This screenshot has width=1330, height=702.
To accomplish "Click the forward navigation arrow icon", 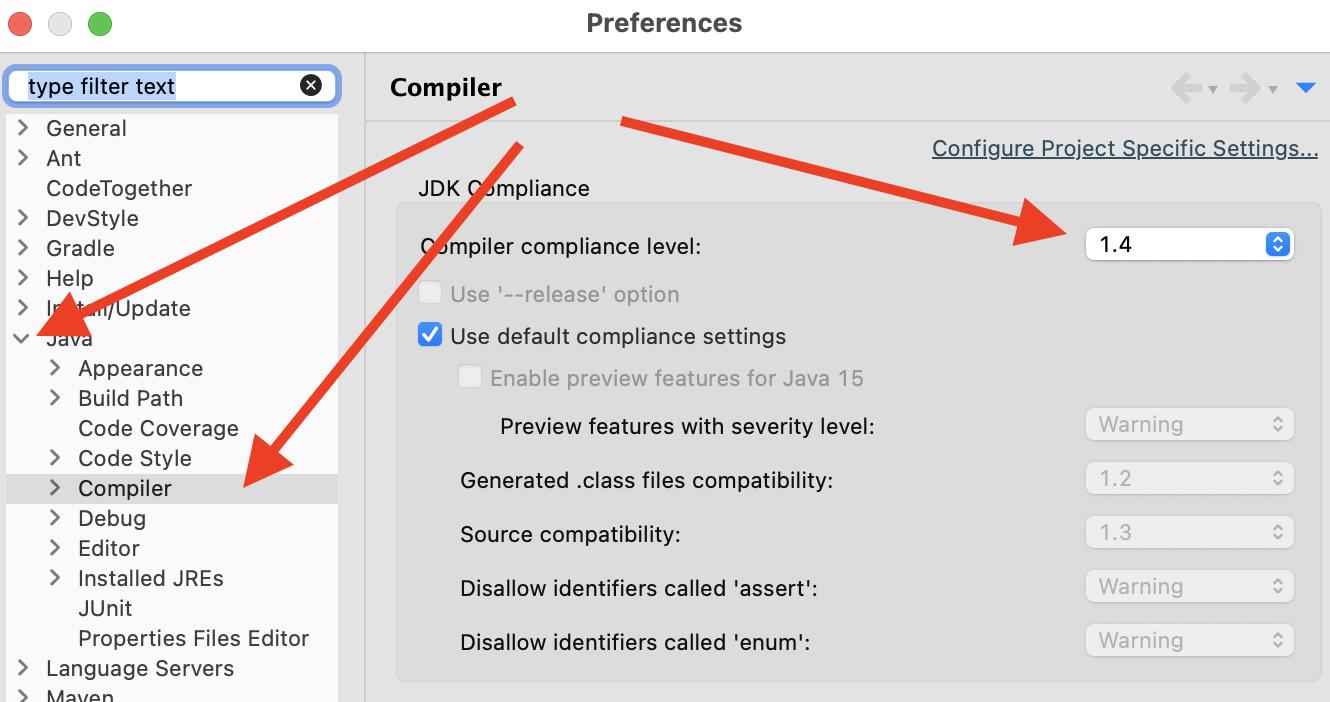I will coord(1246,89).
